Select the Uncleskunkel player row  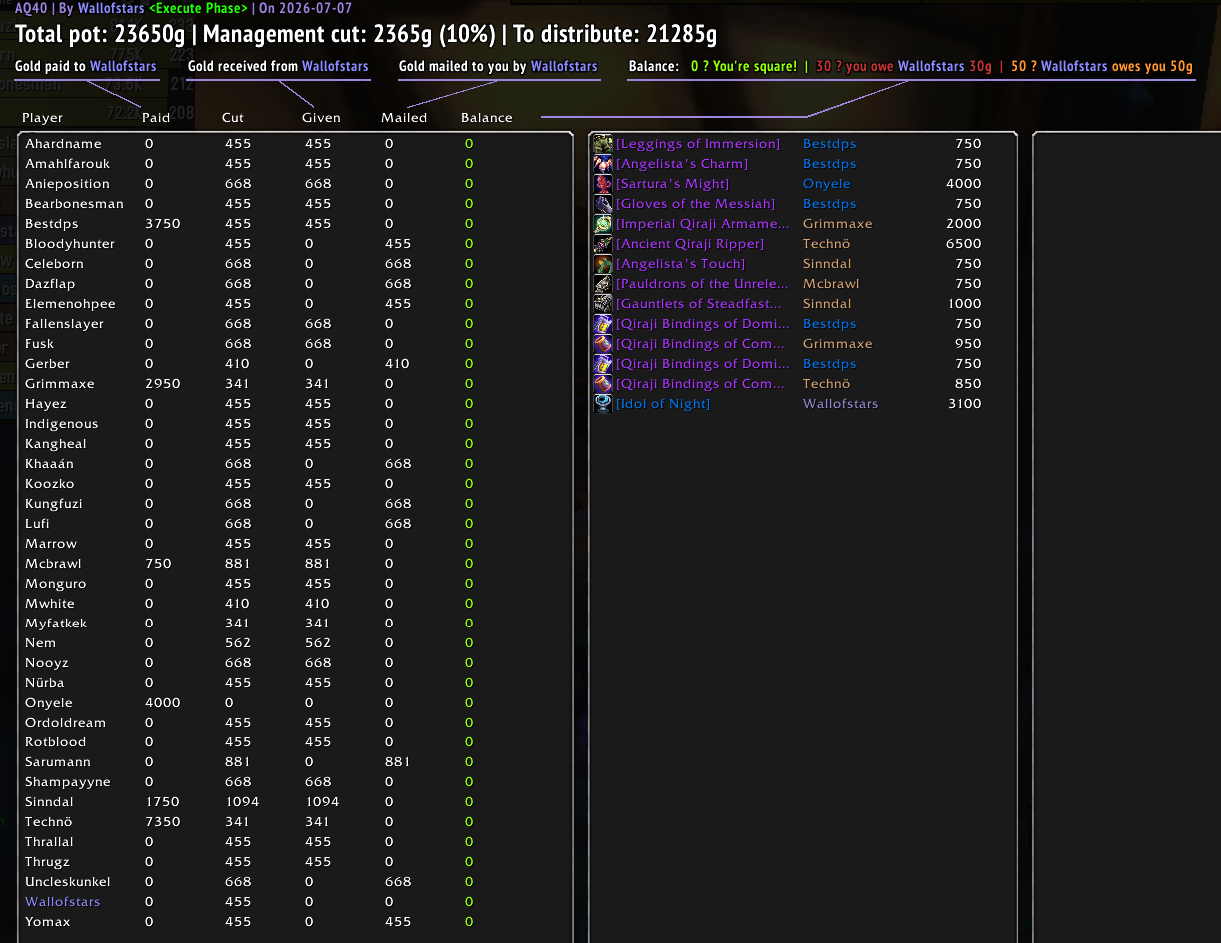coord(295,882)
